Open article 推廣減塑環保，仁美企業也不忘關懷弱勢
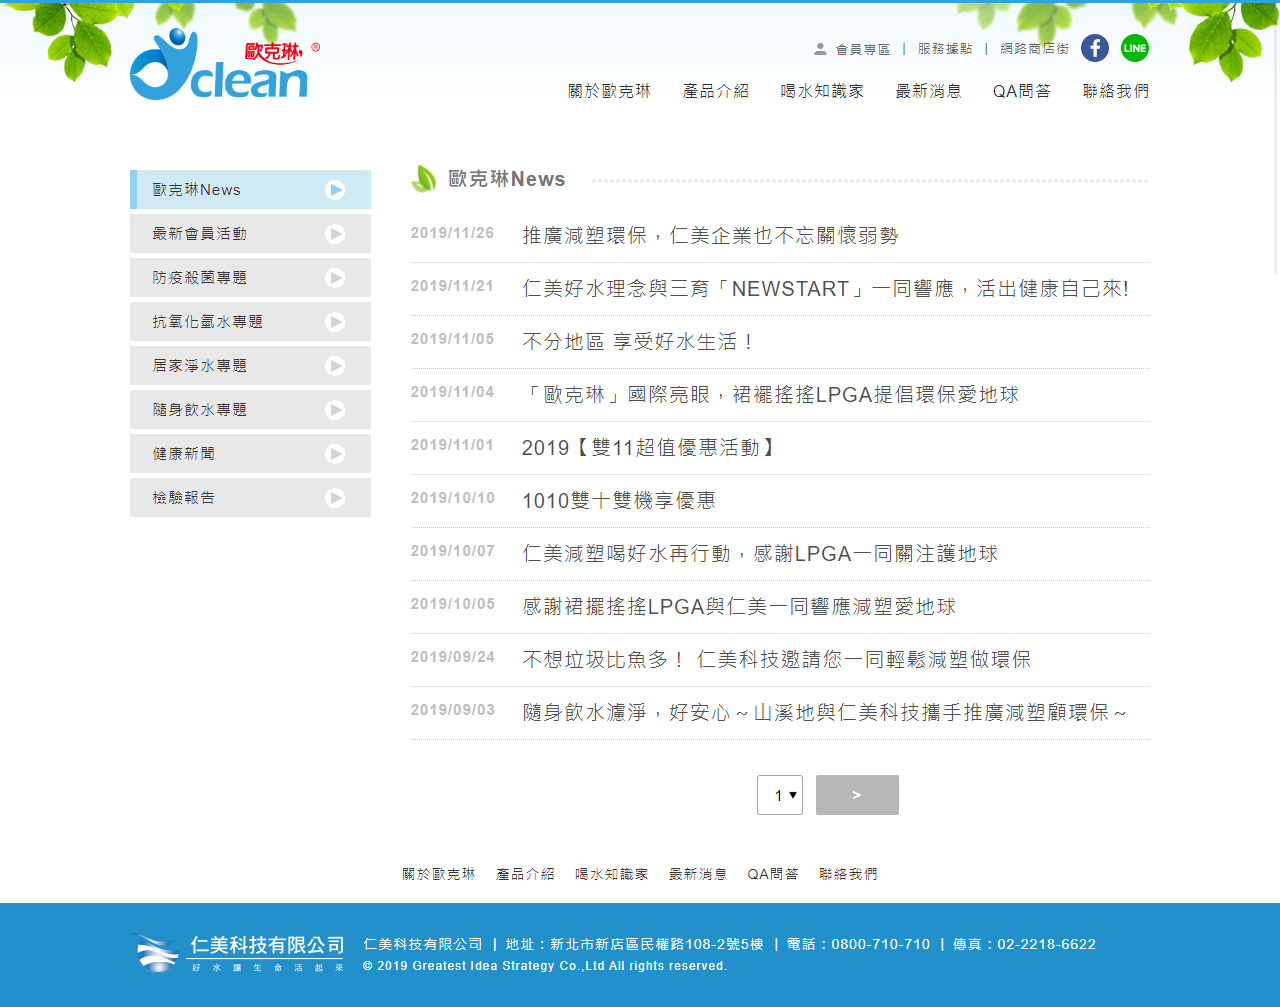The width and height of the screenshot is (1280, 1007). (x=710, y=236)
